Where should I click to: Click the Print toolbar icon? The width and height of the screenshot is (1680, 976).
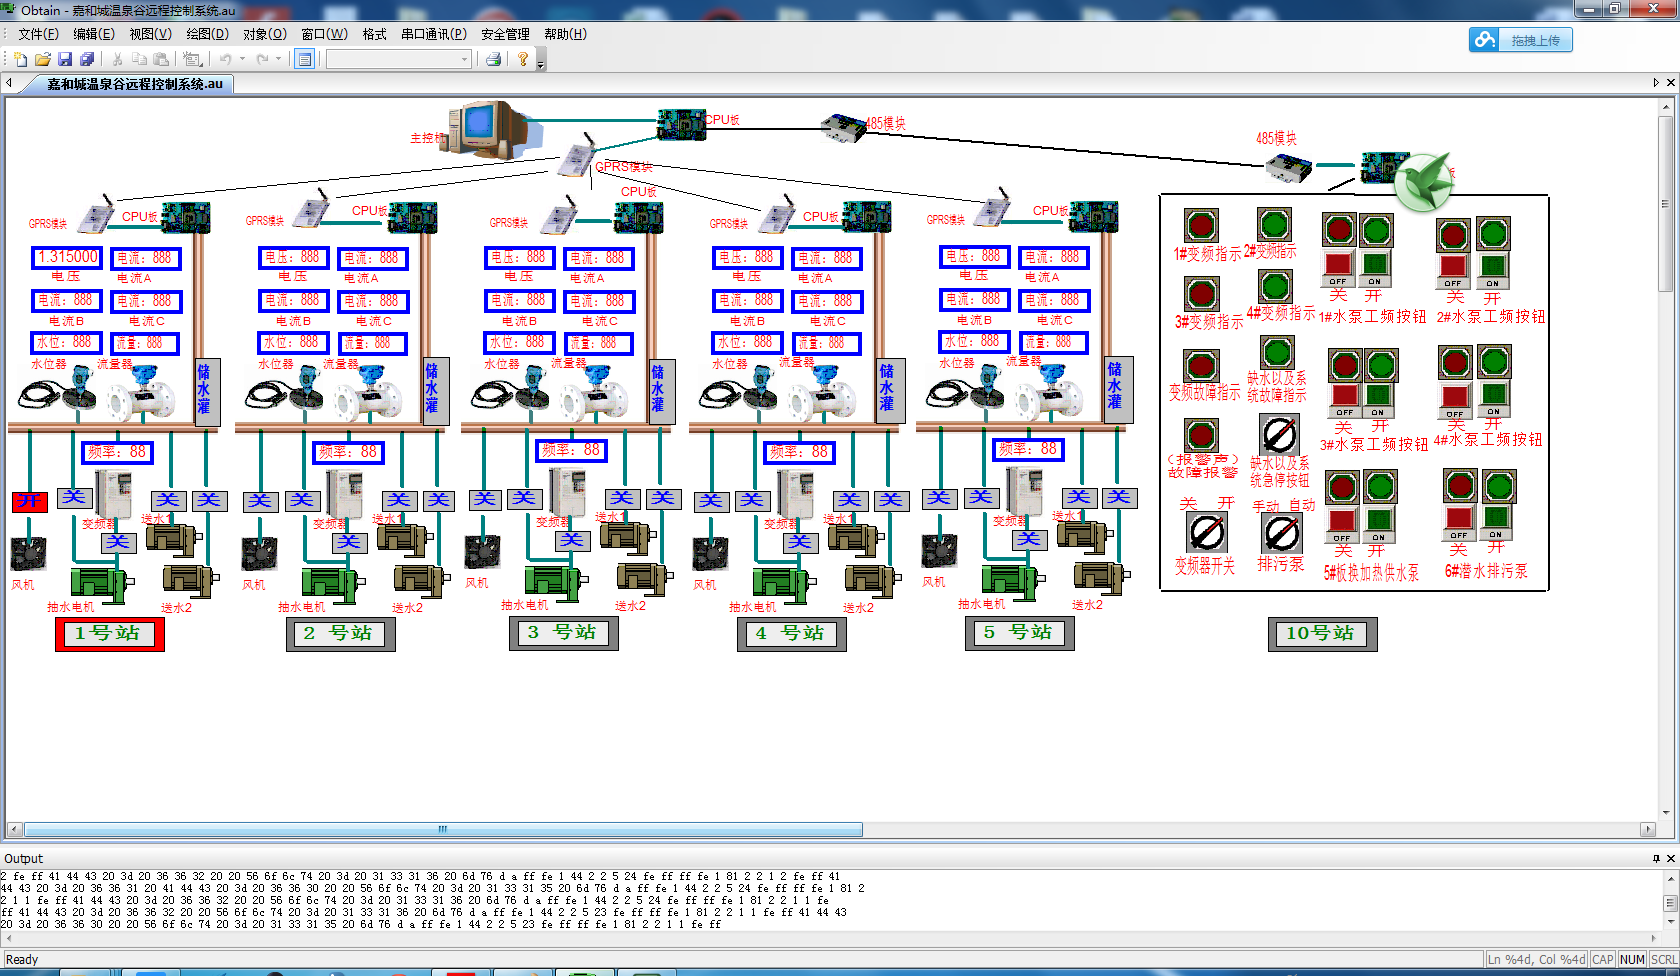point(493,59)
